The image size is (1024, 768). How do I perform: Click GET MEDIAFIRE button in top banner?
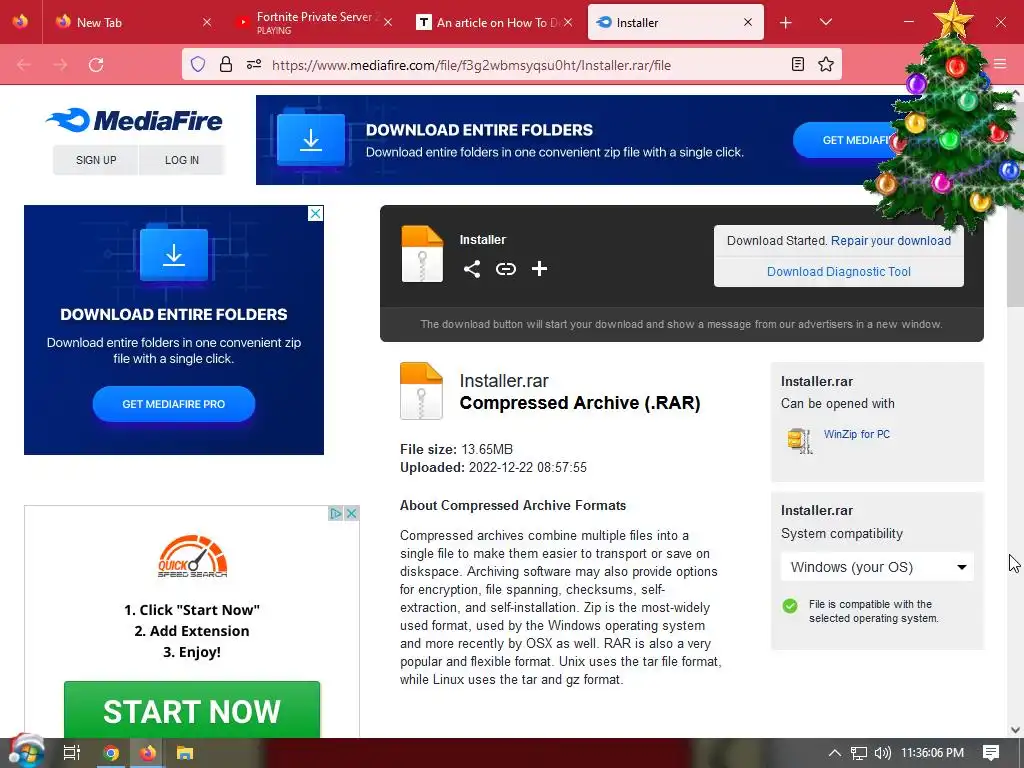coord(846,140)
